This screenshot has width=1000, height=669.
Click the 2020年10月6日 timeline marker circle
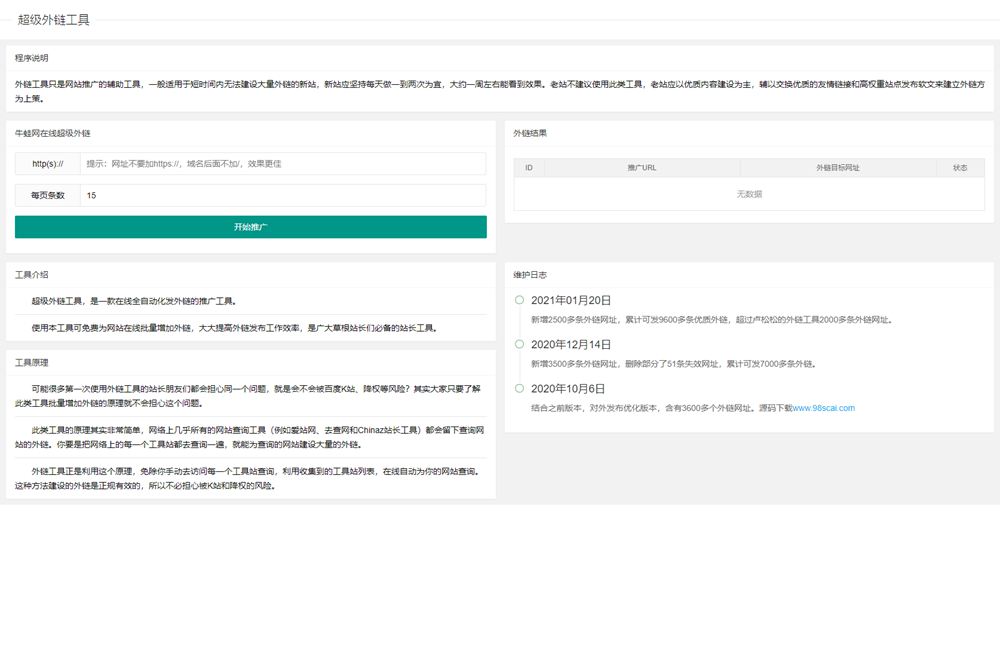519,388
